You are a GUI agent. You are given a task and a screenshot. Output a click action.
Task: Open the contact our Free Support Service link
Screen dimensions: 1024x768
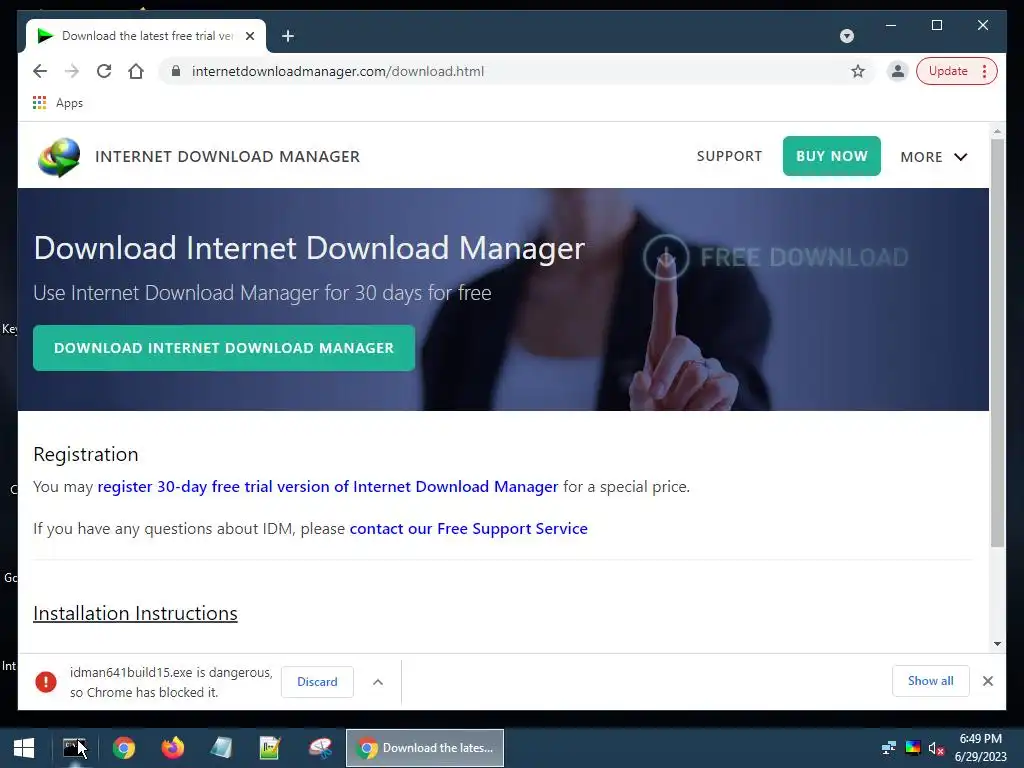point(469,528)
